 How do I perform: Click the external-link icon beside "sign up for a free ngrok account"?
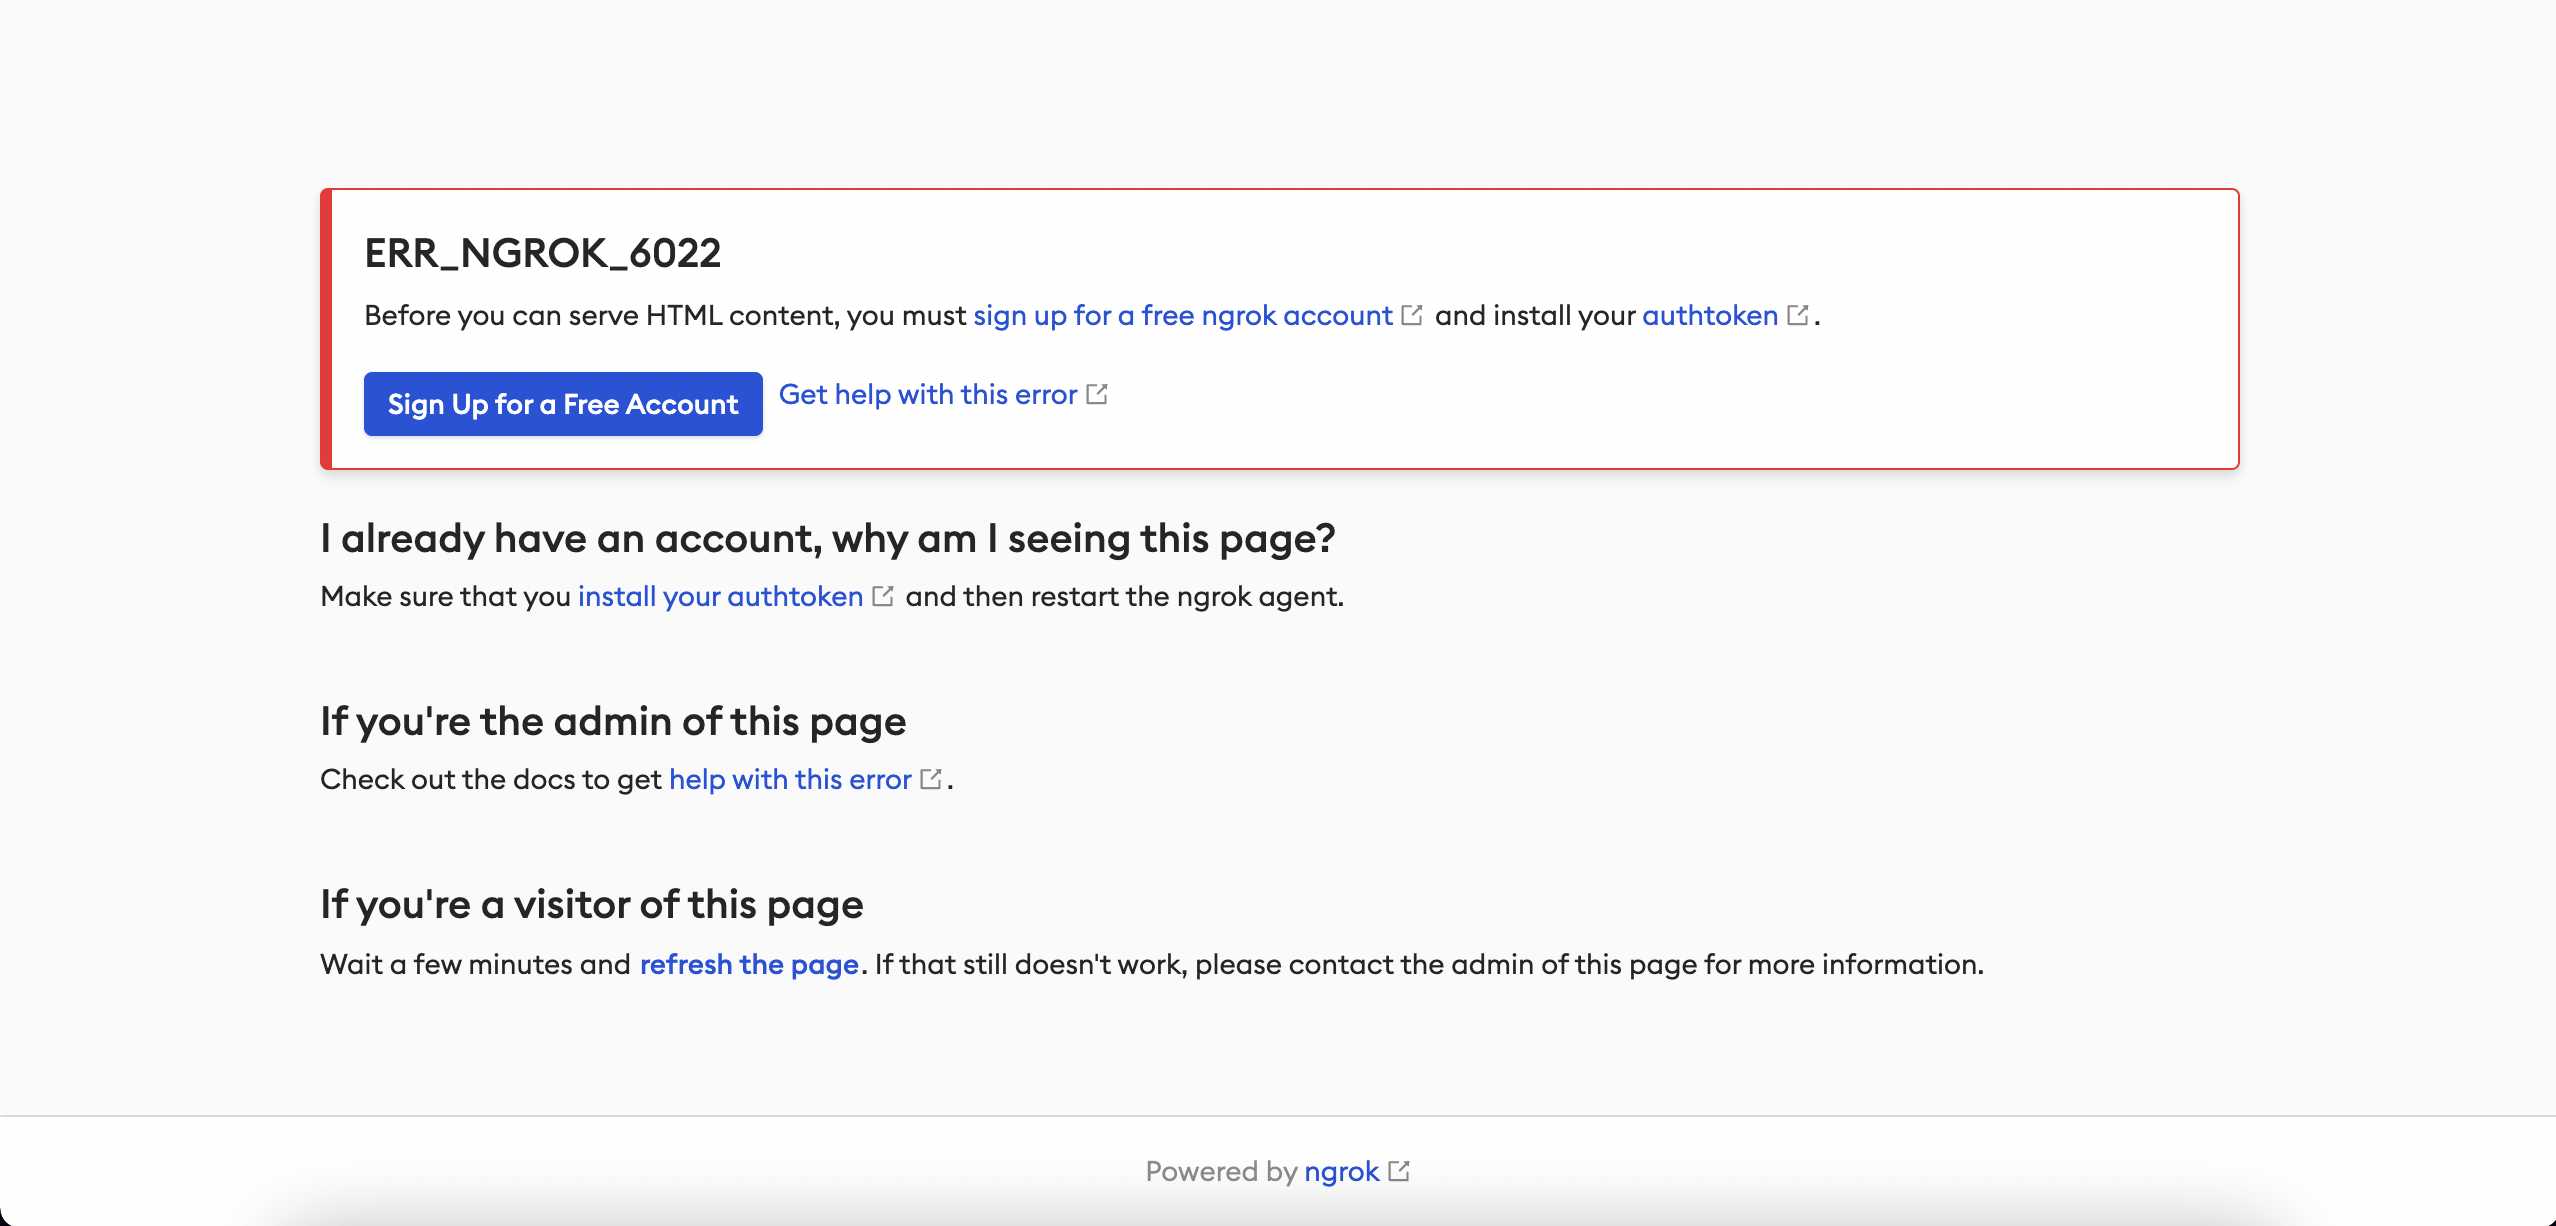(1412, 314)
